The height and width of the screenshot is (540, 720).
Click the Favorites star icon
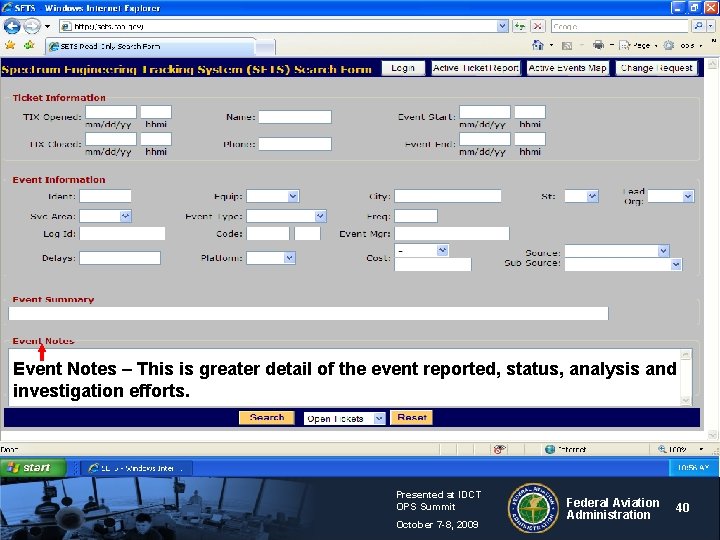click(10, 45)
